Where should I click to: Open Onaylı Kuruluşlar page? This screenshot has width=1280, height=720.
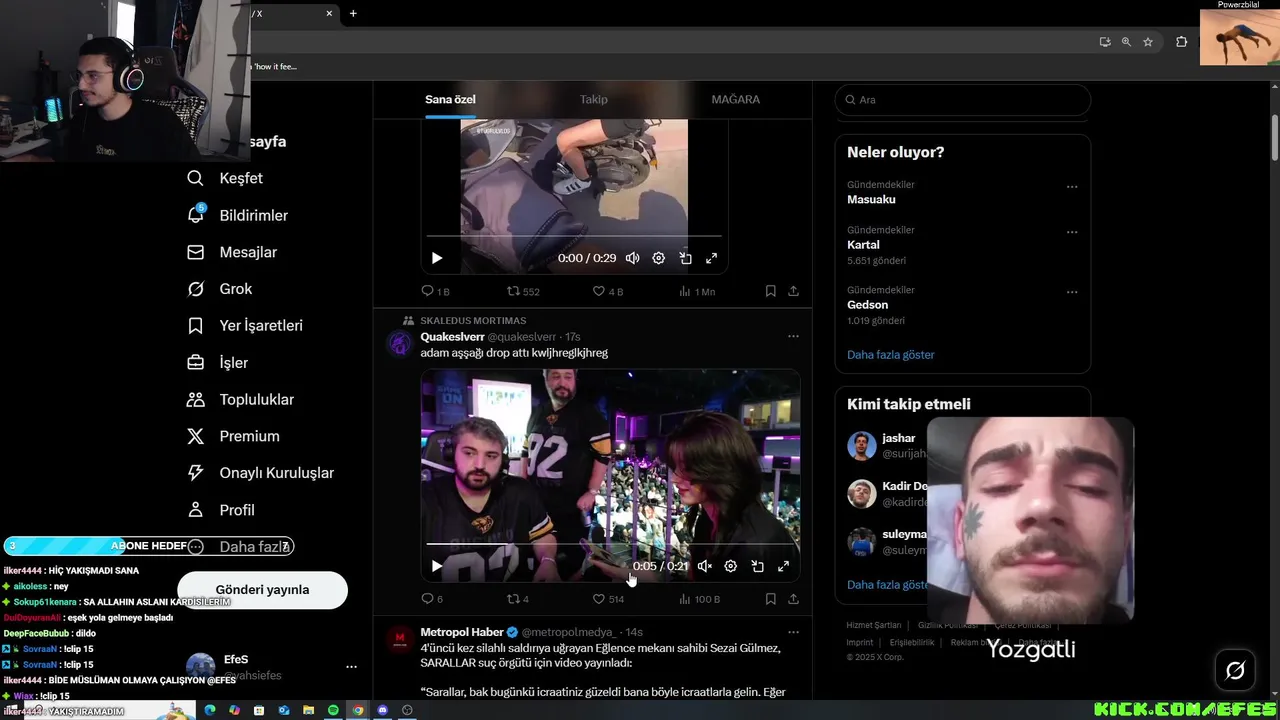click(261, 473)
